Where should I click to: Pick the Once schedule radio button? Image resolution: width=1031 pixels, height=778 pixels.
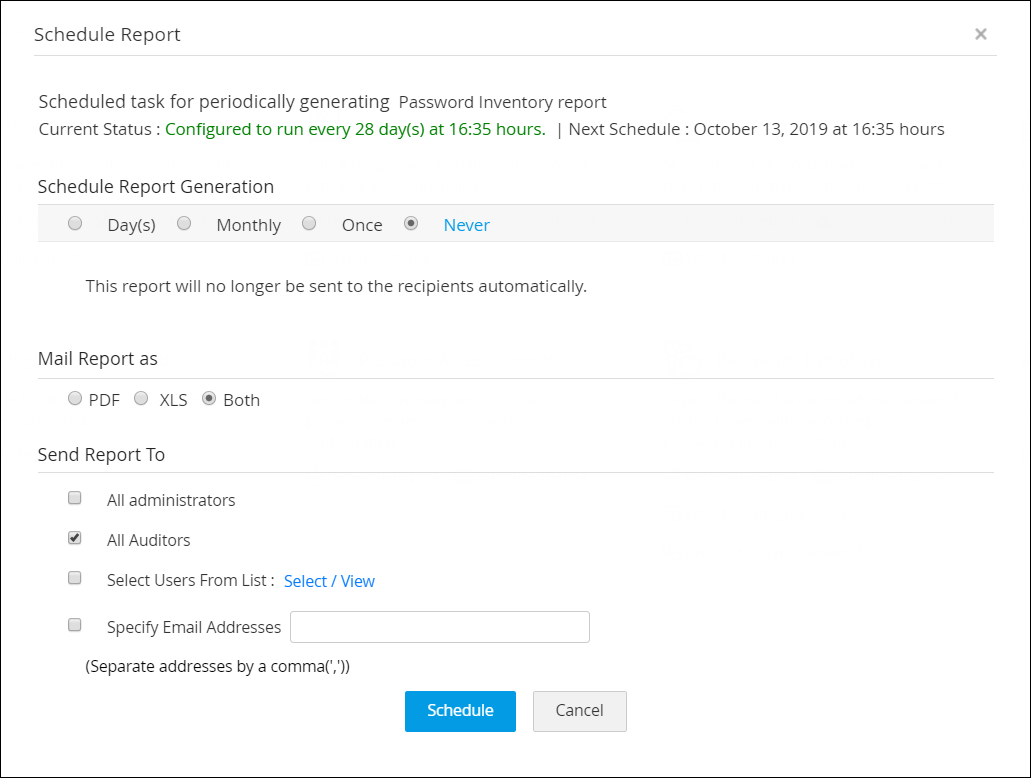(x=309, y=224)
